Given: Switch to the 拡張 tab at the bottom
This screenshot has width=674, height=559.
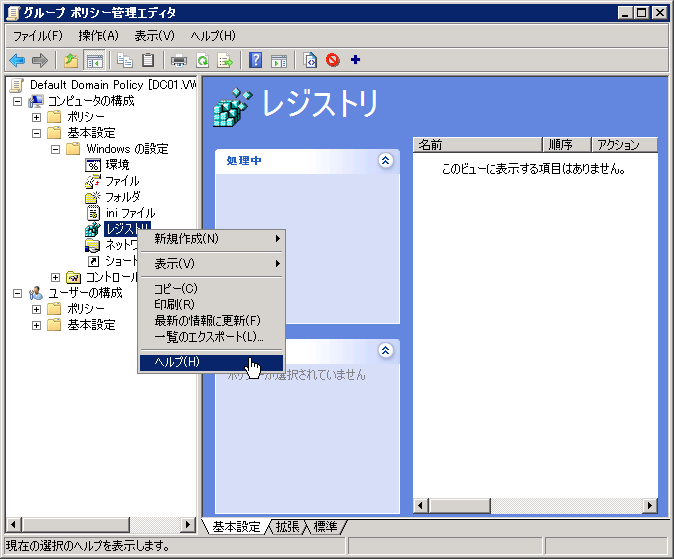Looking at the screenshot, I should coord(287,526).
